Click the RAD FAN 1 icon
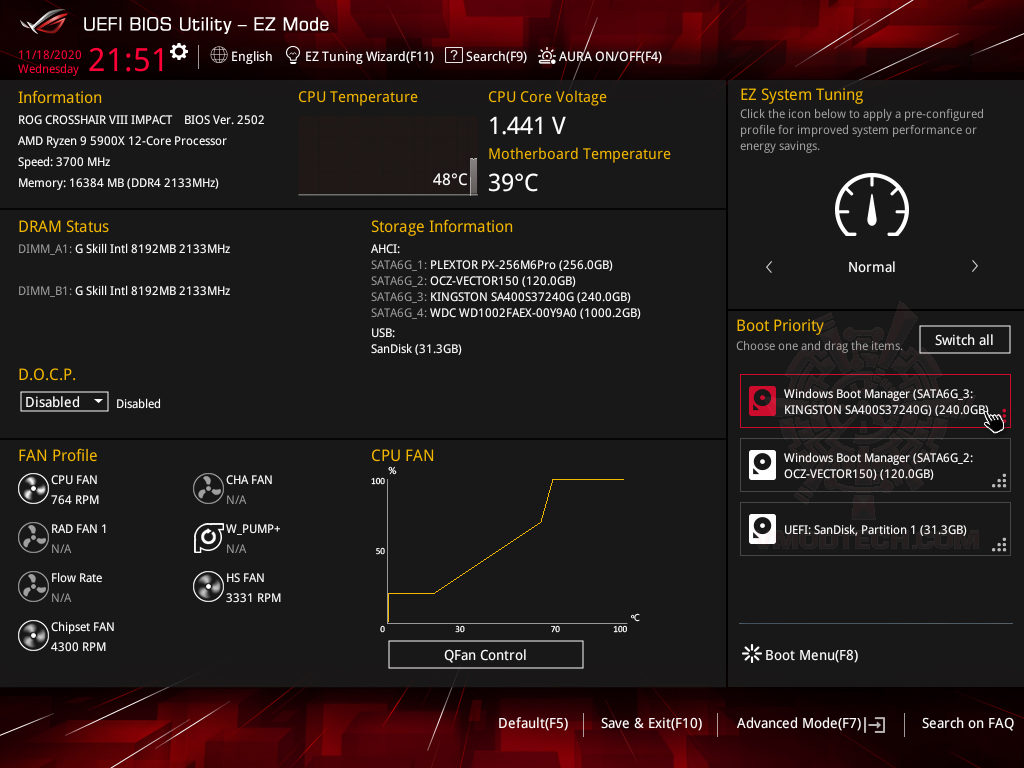Screen dimensions: 1024x768 (x=33, y=537)
